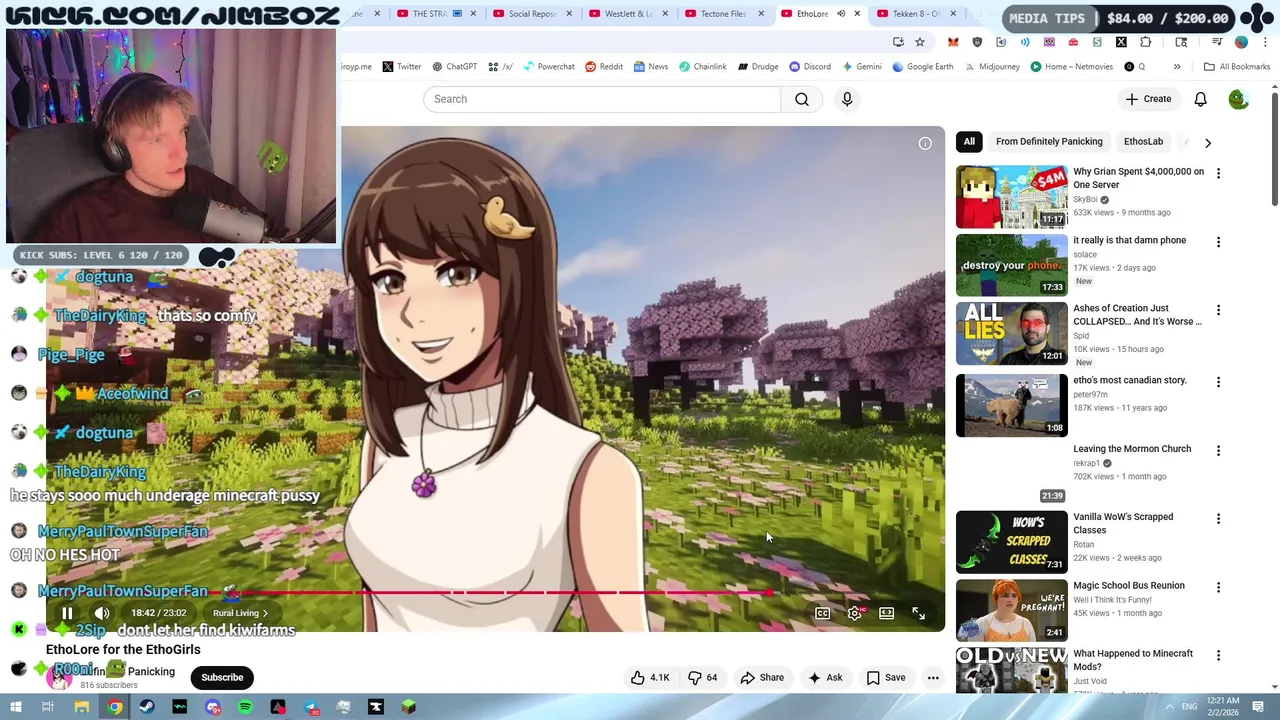Open the Magic School Bus Reunion title
The width and height of the screenshot is (1280, 720).
coord(1129,585)
